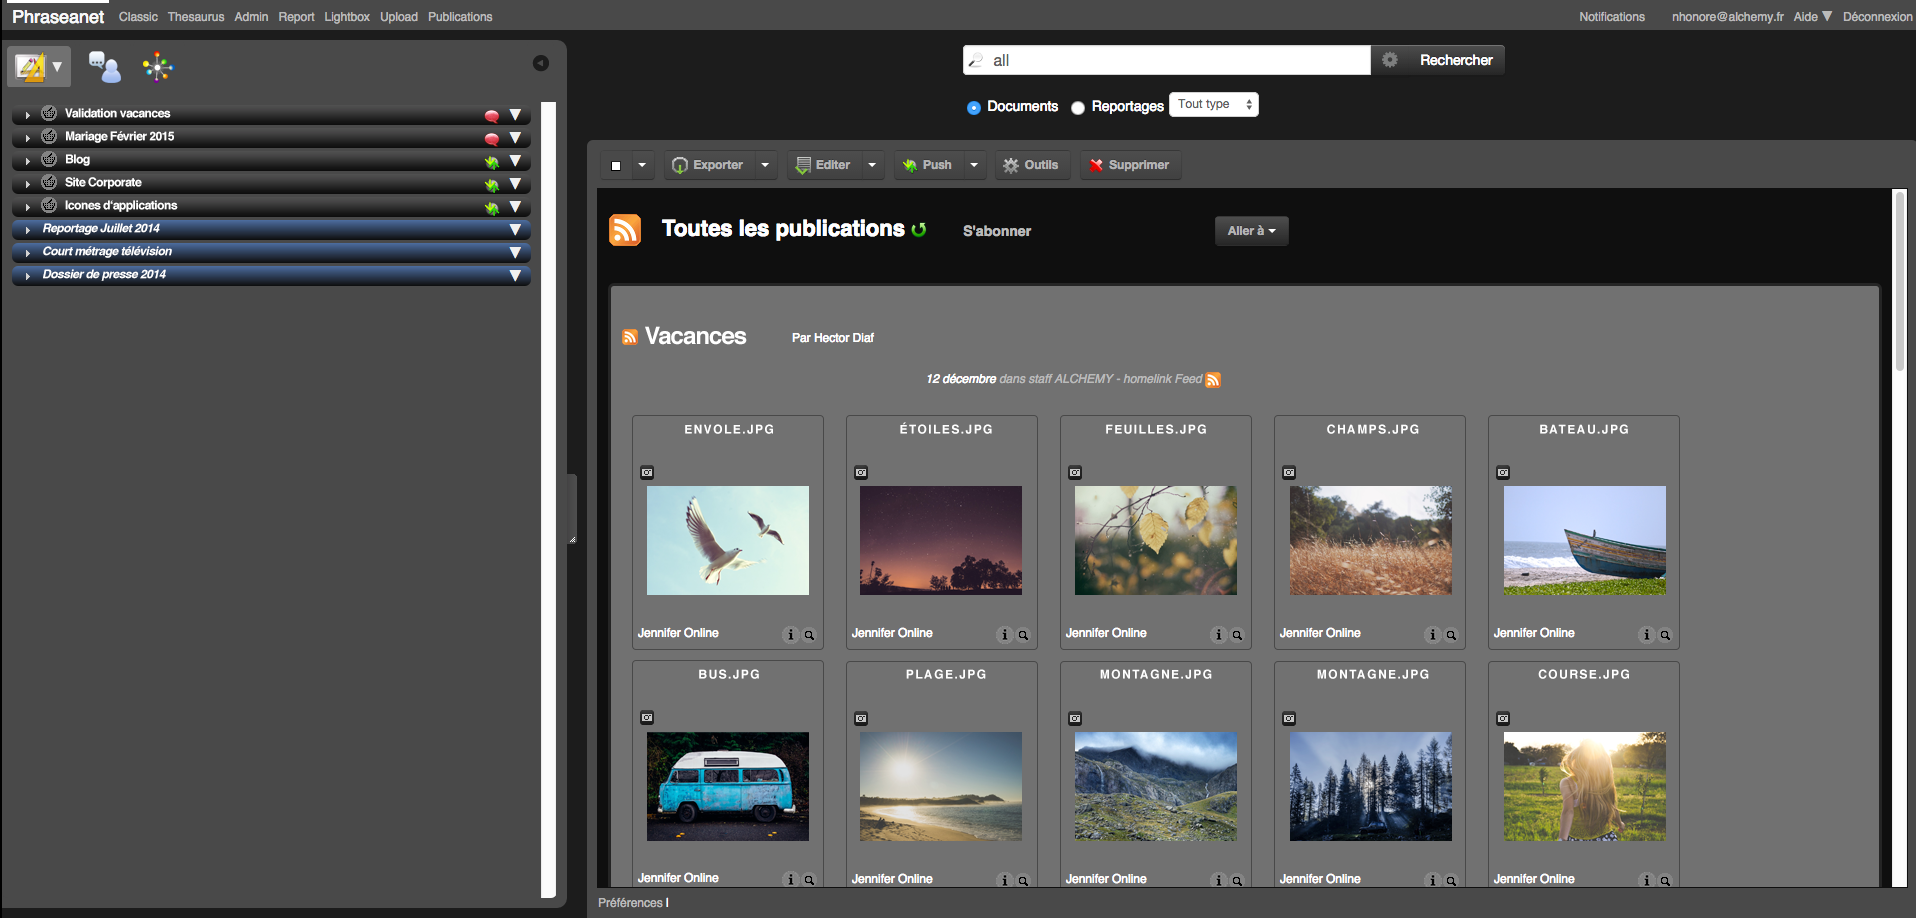This screenshot has height=918, width=1916.
Task: Expand the Court métrage télévision row
Action: 27,253
